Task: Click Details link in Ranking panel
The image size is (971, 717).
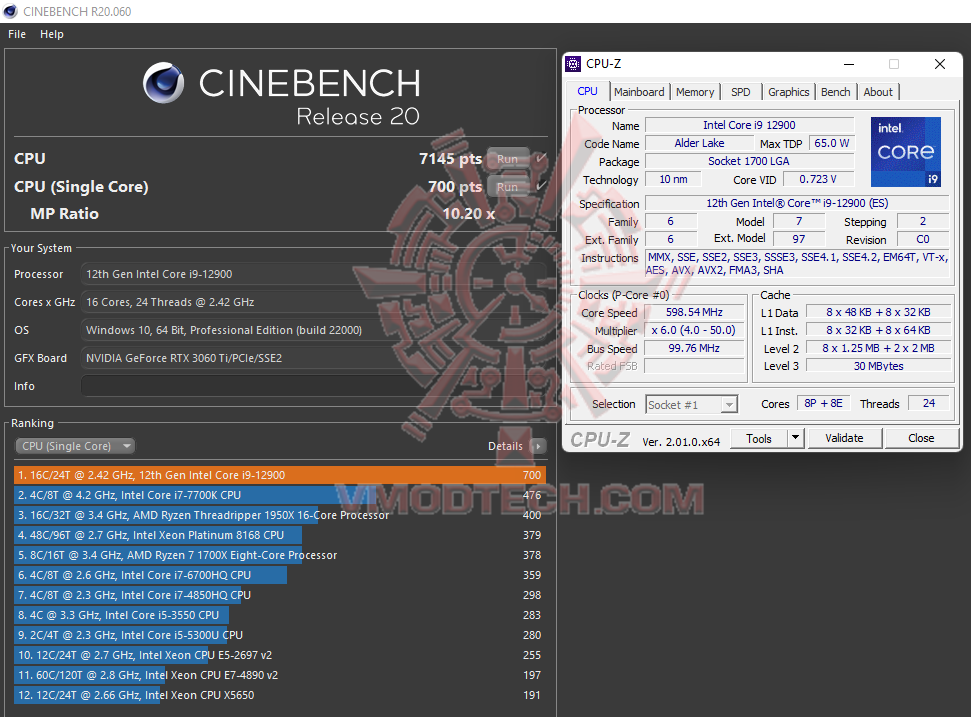Action: [x=505, y=446]
